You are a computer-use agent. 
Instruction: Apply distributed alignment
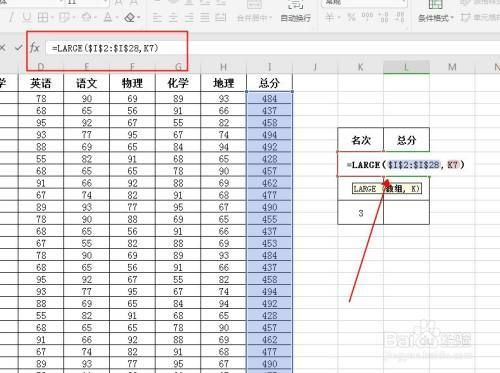tap(221, 17)
